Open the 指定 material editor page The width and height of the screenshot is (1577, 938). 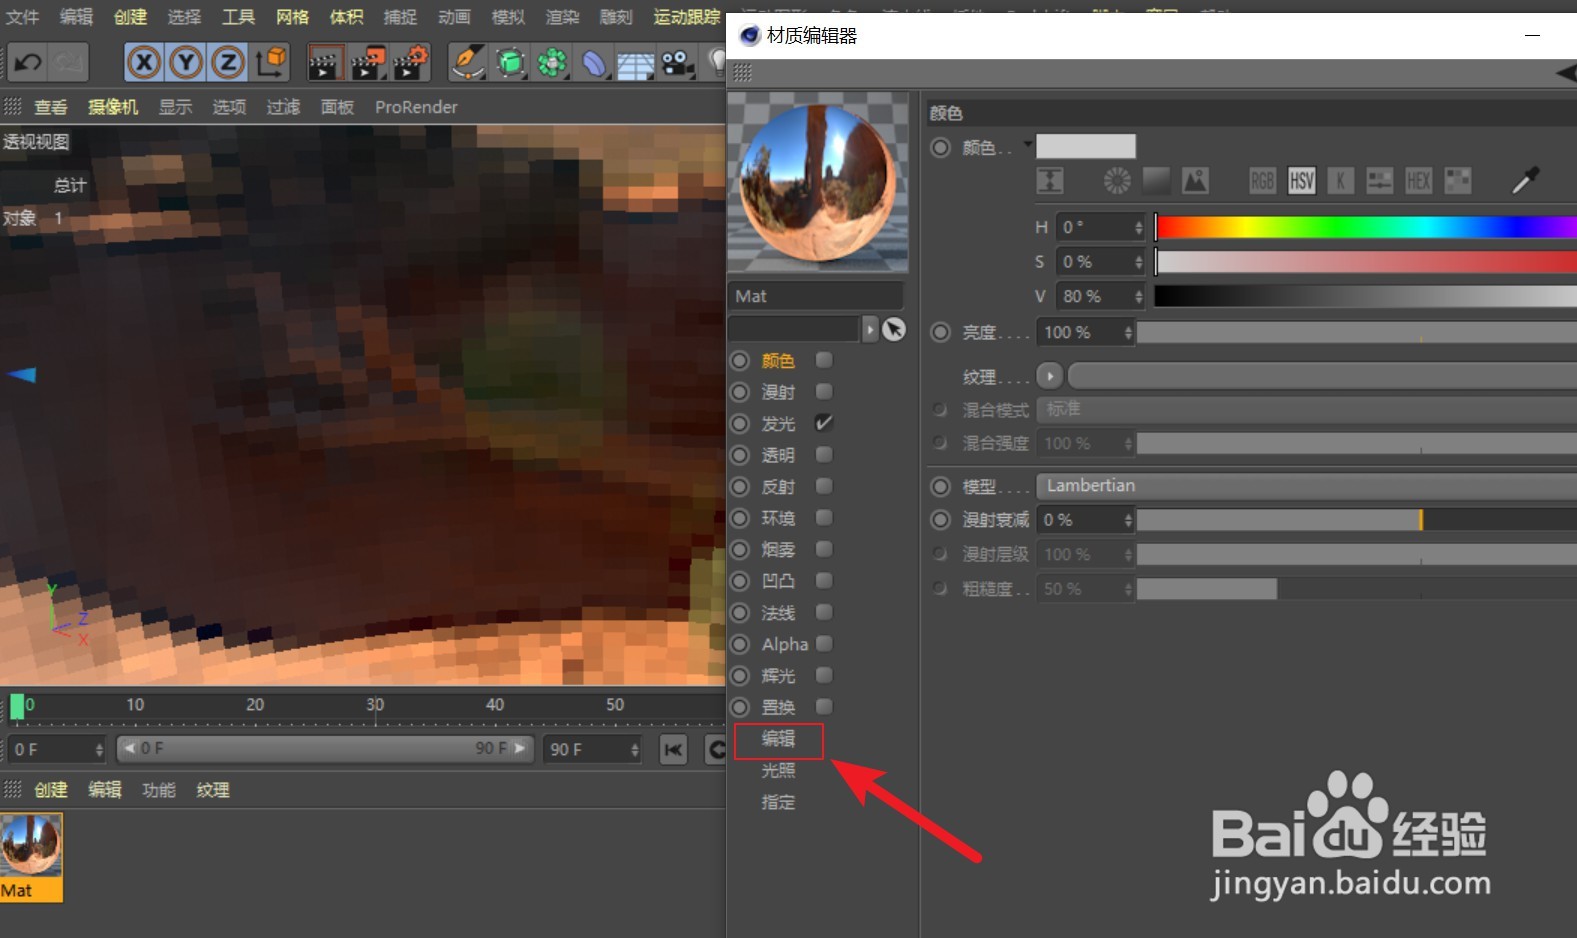tap(778, 802)
